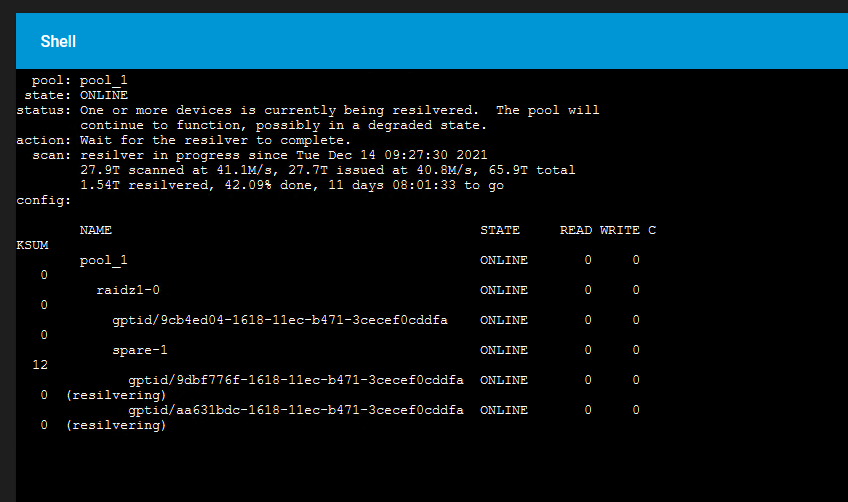Click the 'pool_1' name in config table
Screen dimensions: 848x502
(104, 261)
